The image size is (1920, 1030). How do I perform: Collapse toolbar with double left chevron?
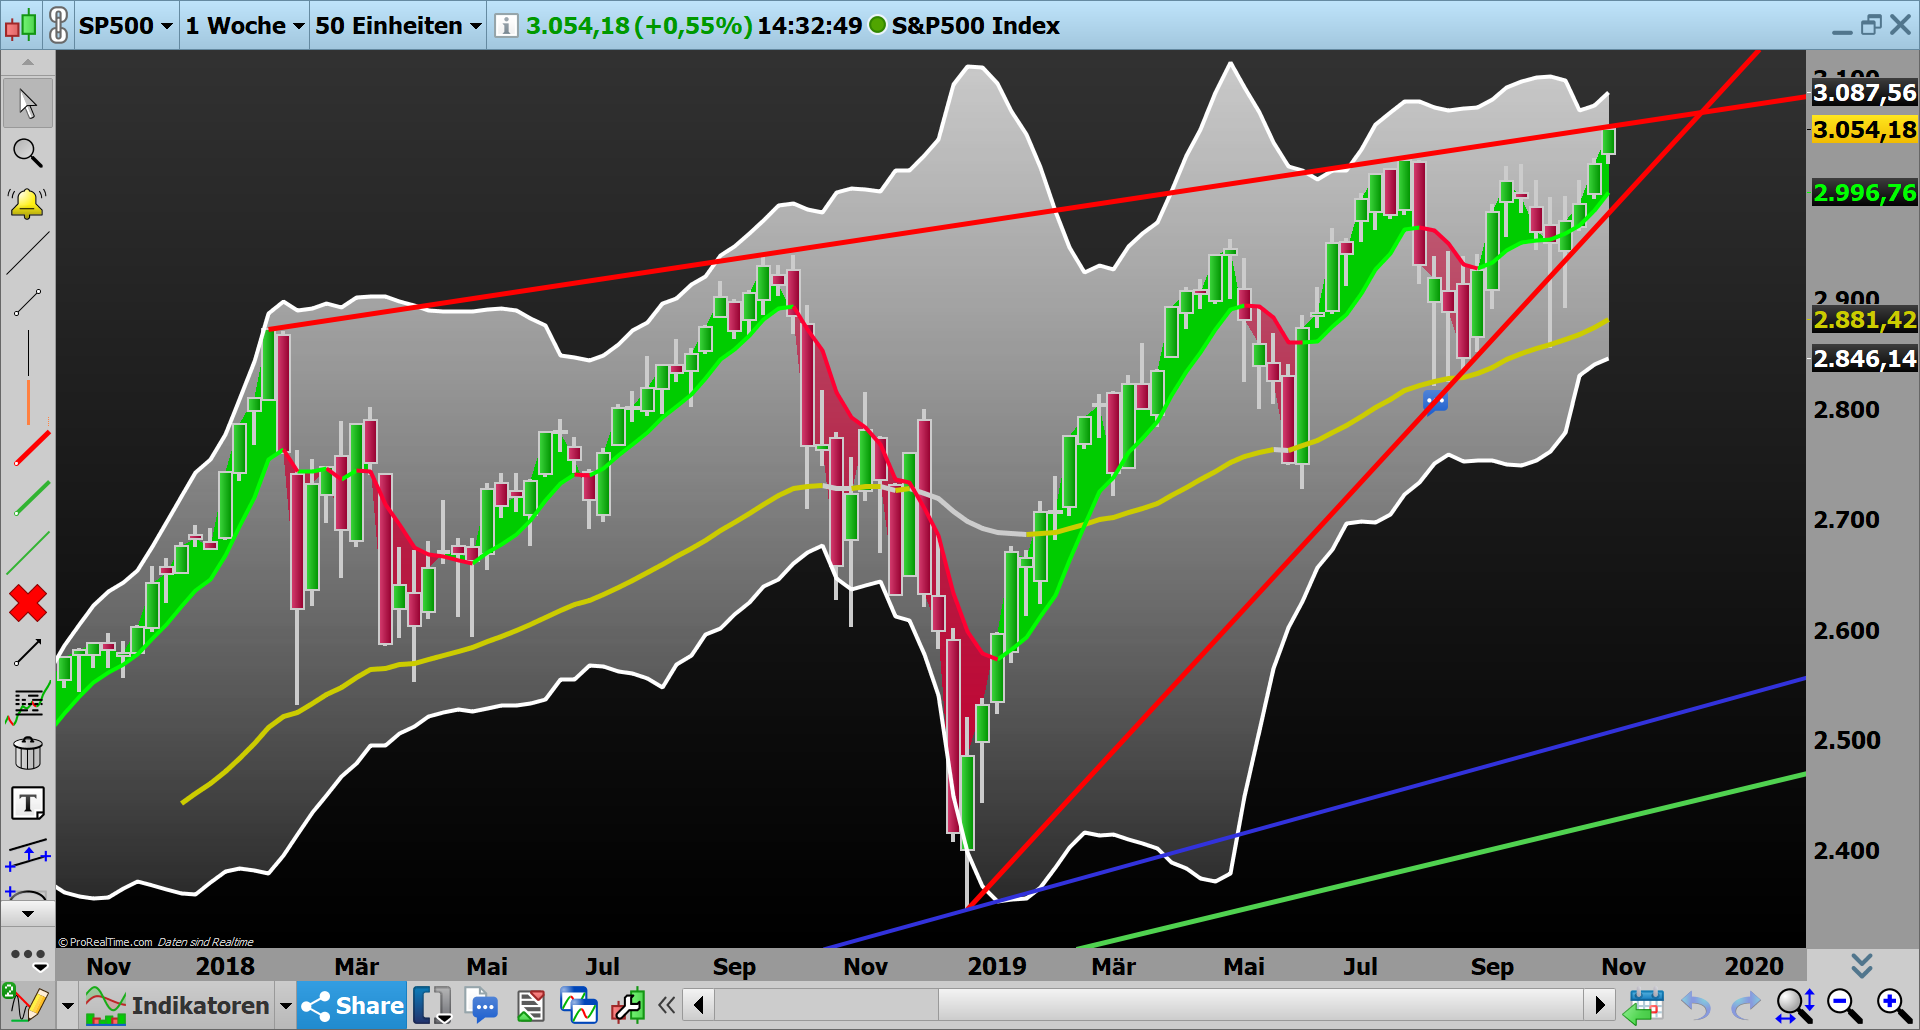667,1005
